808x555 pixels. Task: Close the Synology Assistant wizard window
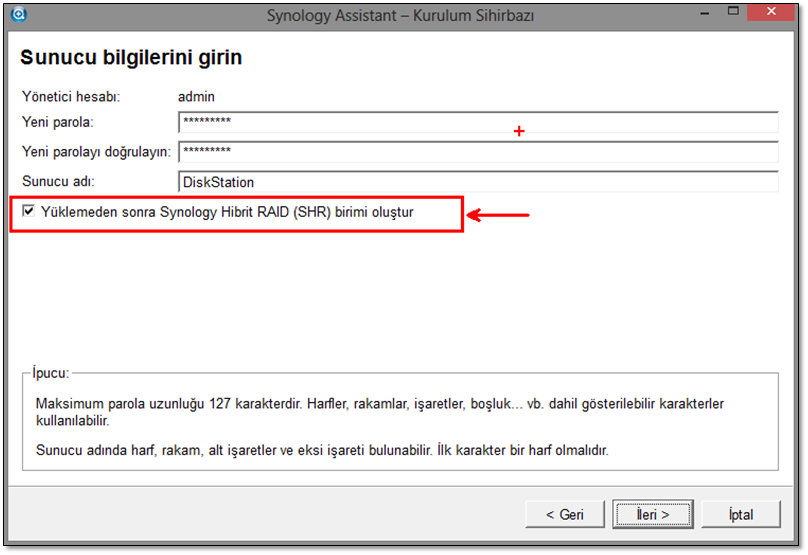[771, 12]
